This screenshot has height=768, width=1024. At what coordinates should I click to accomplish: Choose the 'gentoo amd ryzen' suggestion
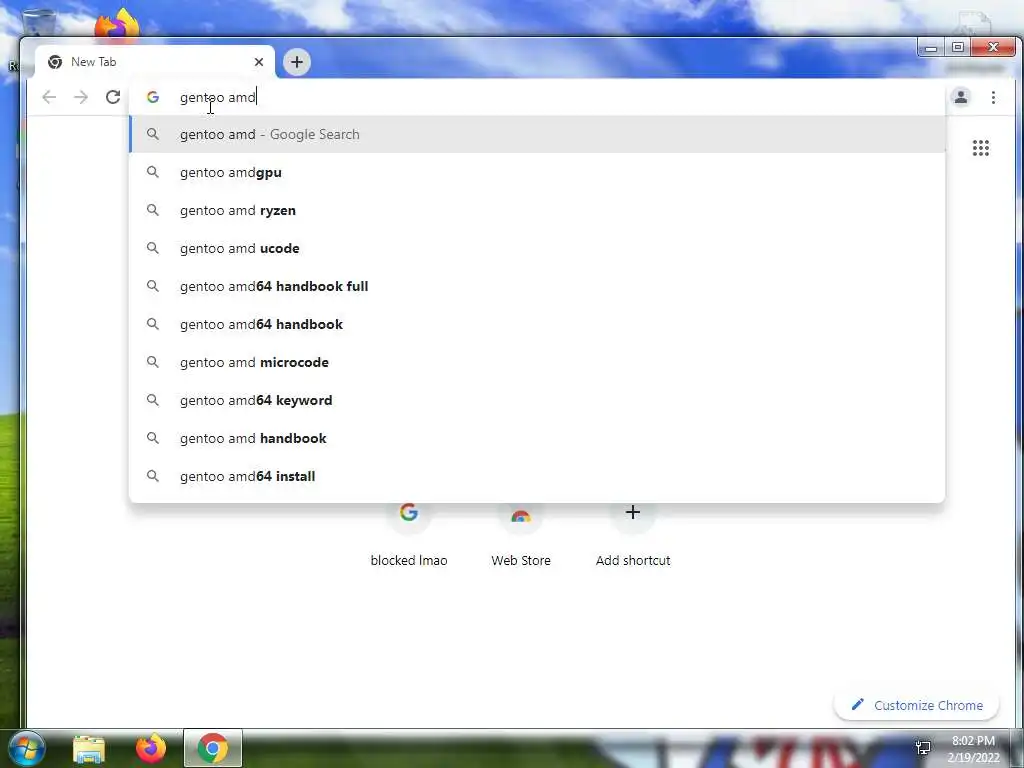click(x=537, y=210)
